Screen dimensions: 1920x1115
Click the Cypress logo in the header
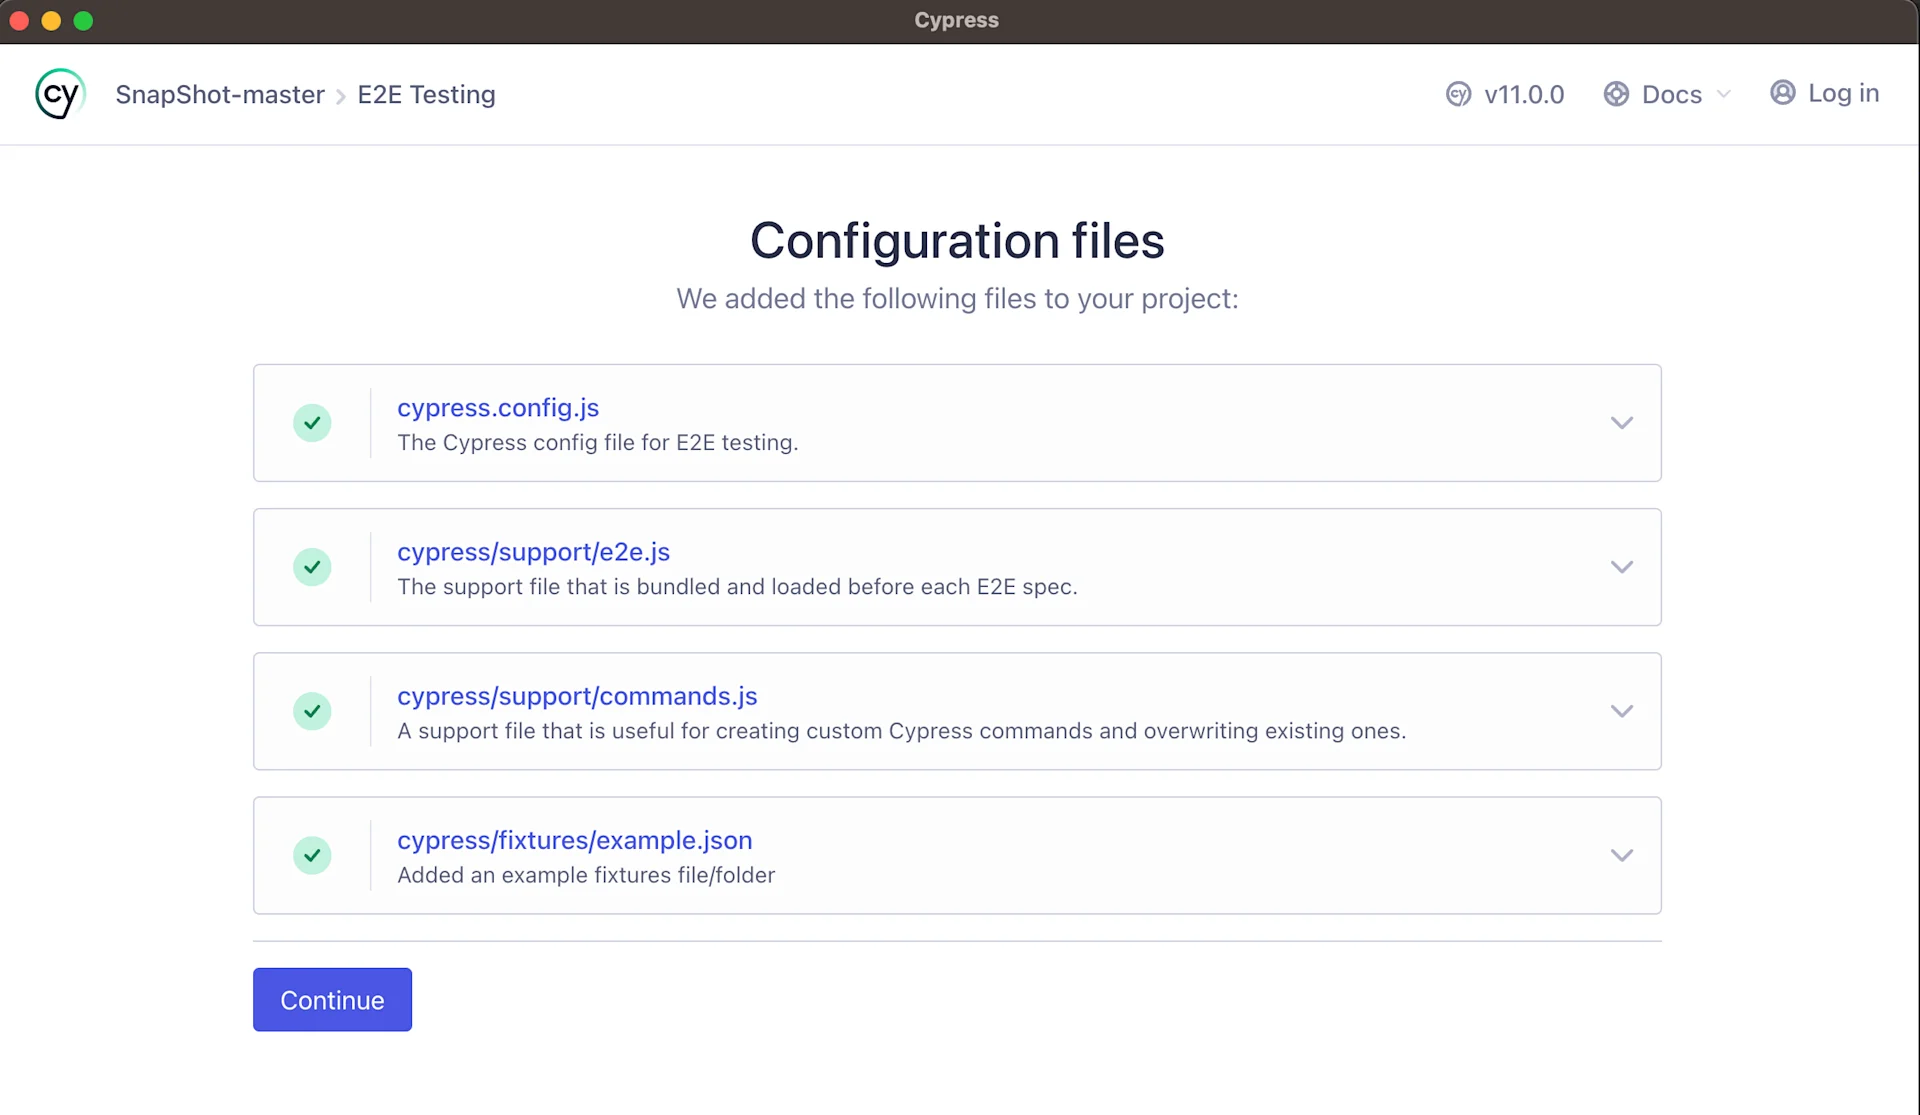coord(59,93)
